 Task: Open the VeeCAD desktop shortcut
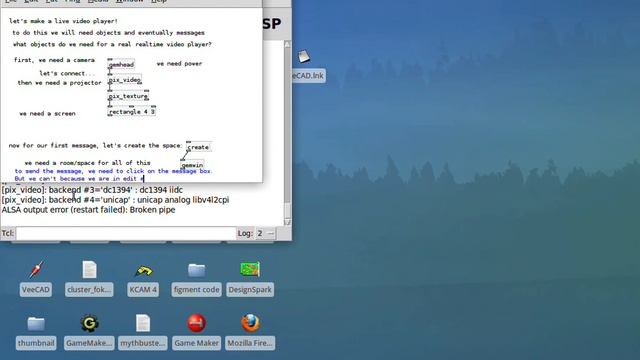click(36, 278)
